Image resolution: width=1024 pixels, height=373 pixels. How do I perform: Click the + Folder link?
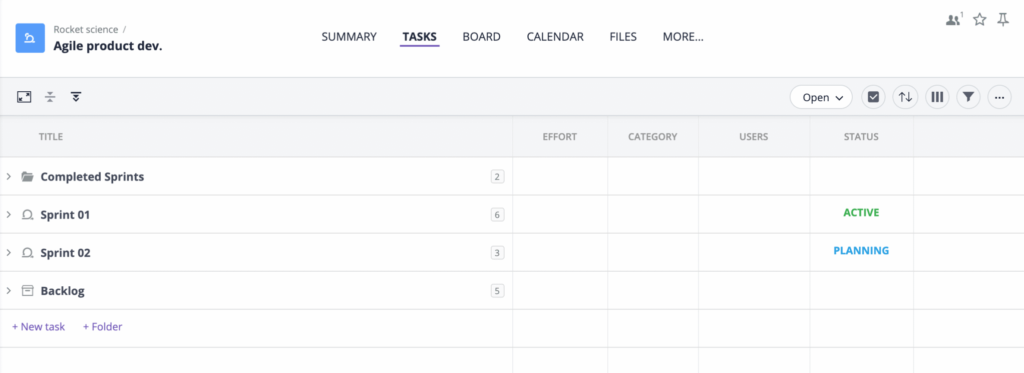tap(103, 327)
